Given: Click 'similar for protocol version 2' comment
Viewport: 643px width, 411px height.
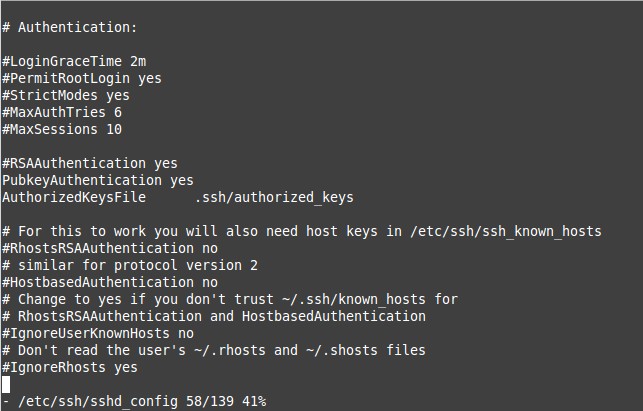Looking at the screenshot, I should click(x=138, y=265).
